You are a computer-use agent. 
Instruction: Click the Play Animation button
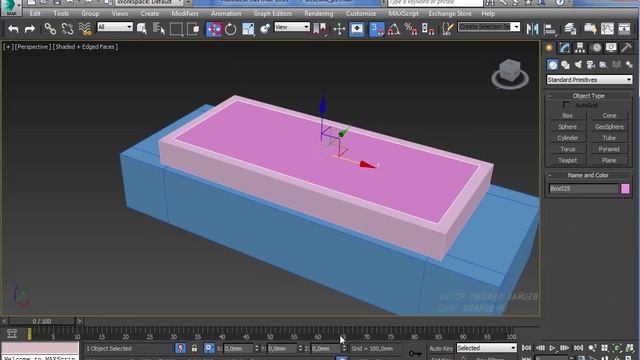[552, 348]
